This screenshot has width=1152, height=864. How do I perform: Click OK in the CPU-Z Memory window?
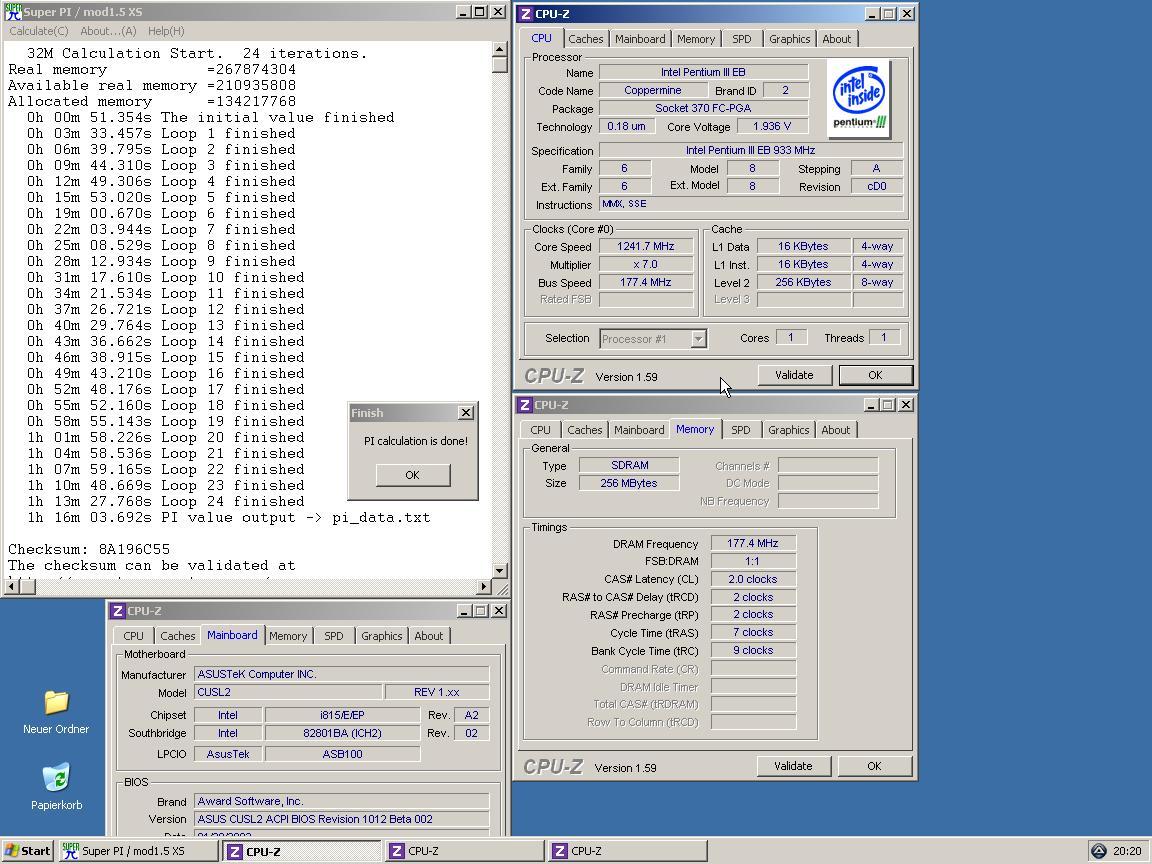coord(874,766)
